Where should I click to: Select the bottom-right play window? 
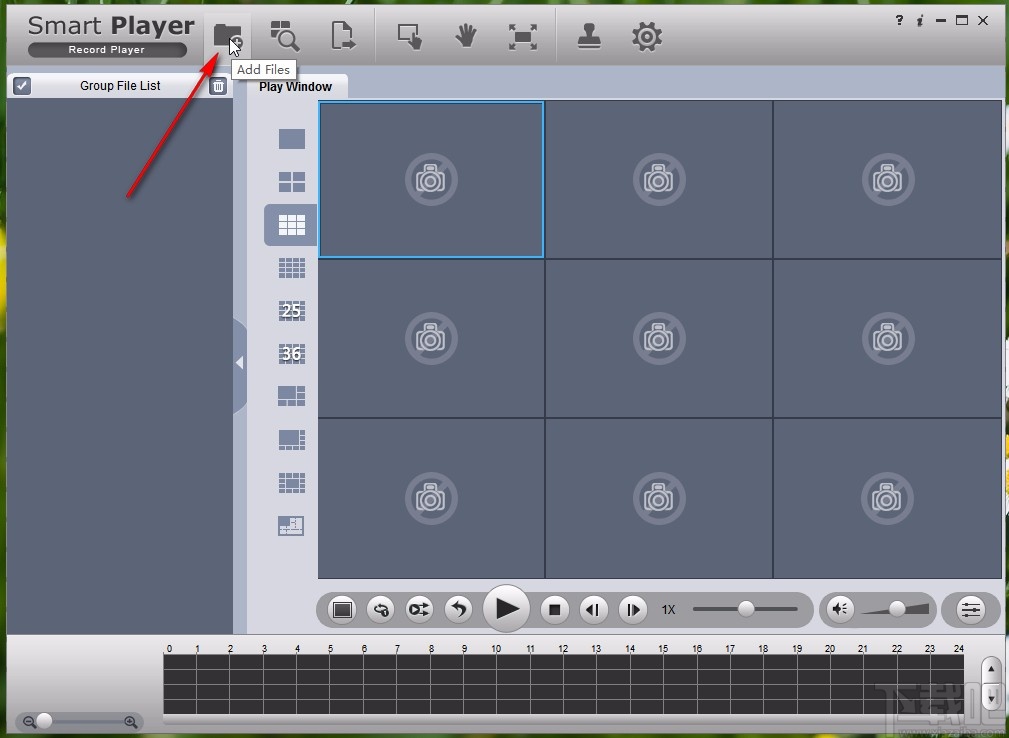[887, 498]
